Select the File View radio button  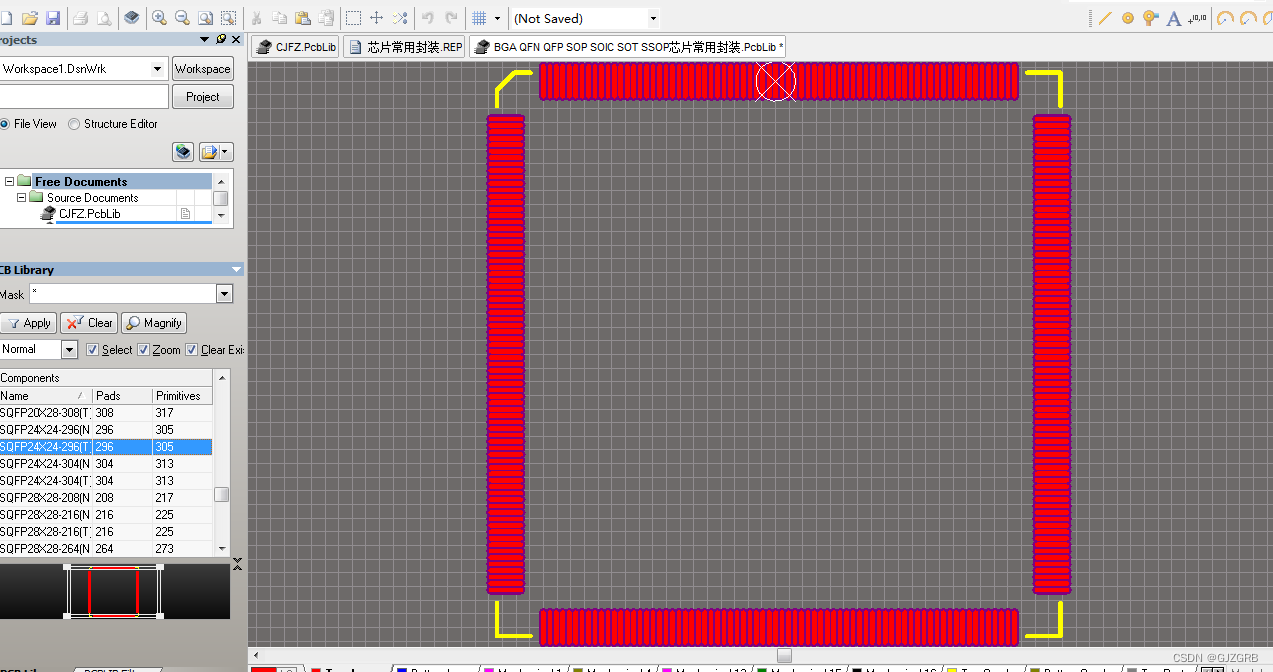pos(4,124)
